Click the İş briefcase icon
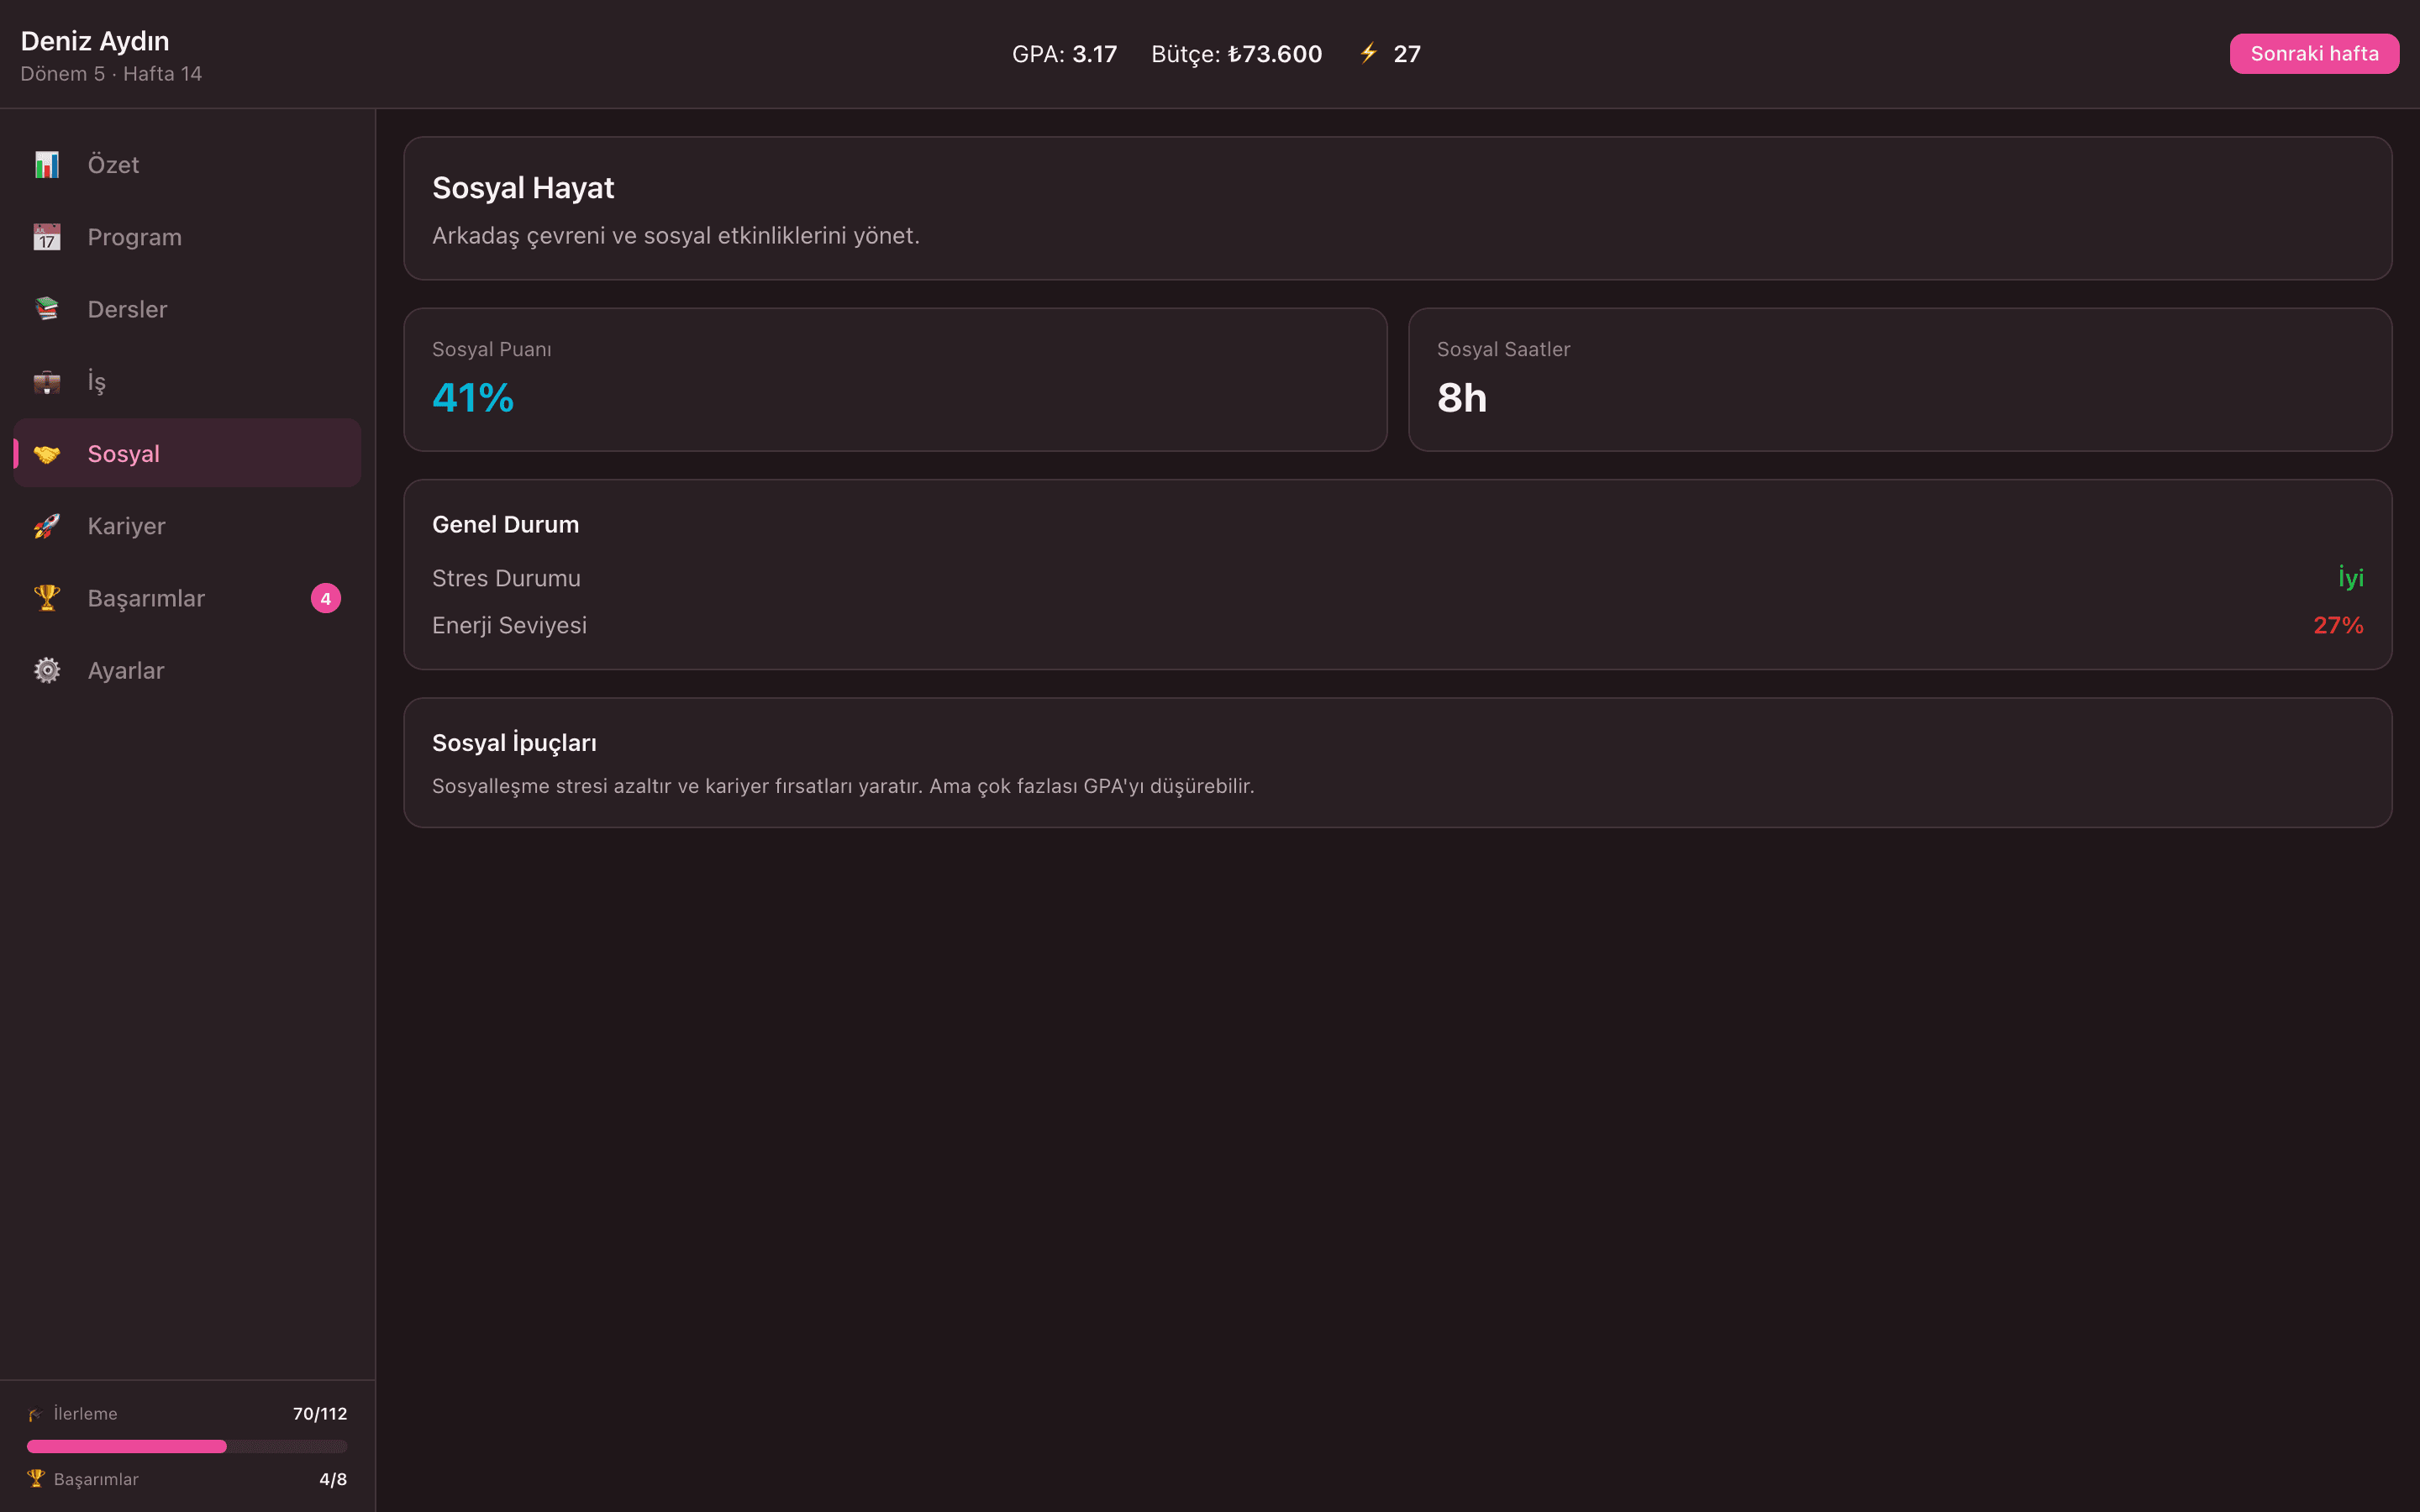Viewport: 2420px width, 1512px height. point(47,382)
